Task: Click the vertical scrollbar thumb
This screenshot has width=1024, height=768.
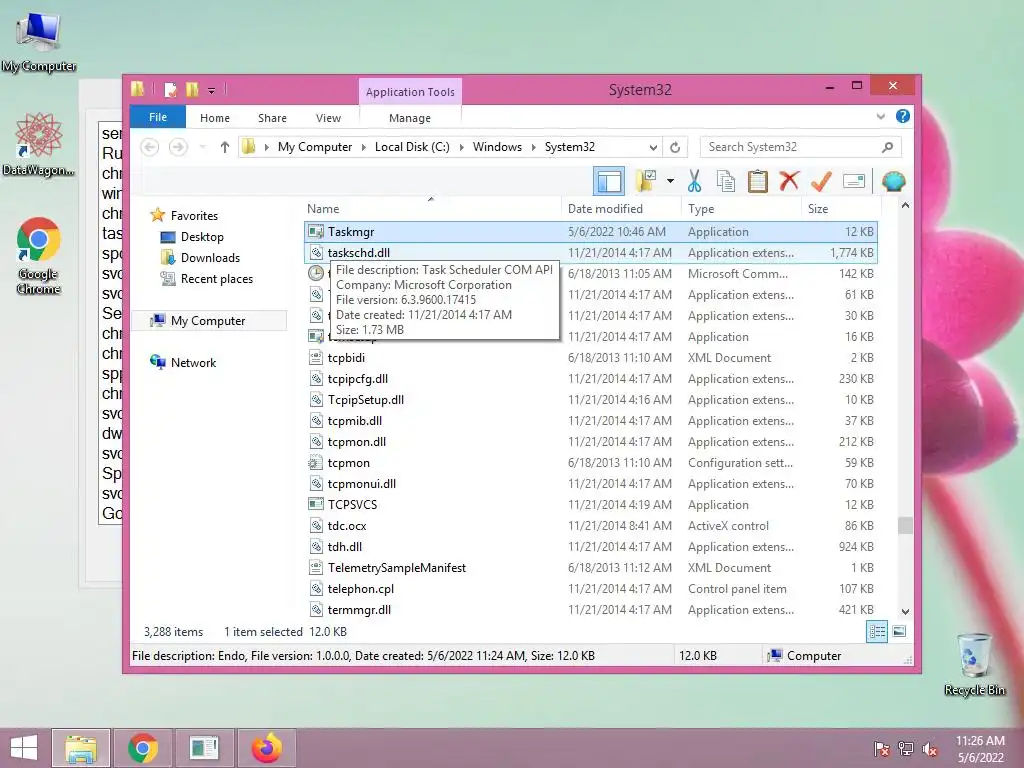Action: click(x=905, y=525)
